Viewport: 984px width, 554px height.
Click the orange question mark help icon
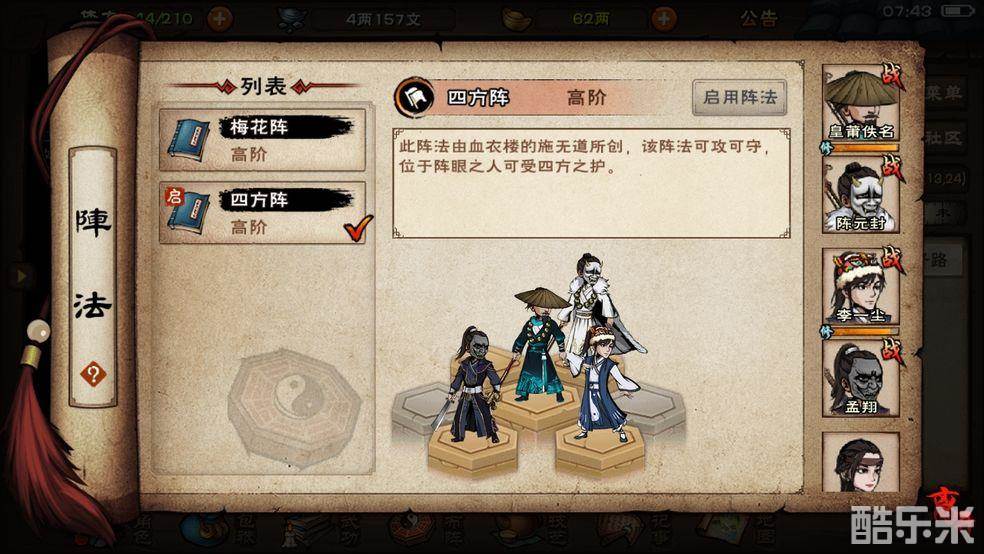click(93, 375)
